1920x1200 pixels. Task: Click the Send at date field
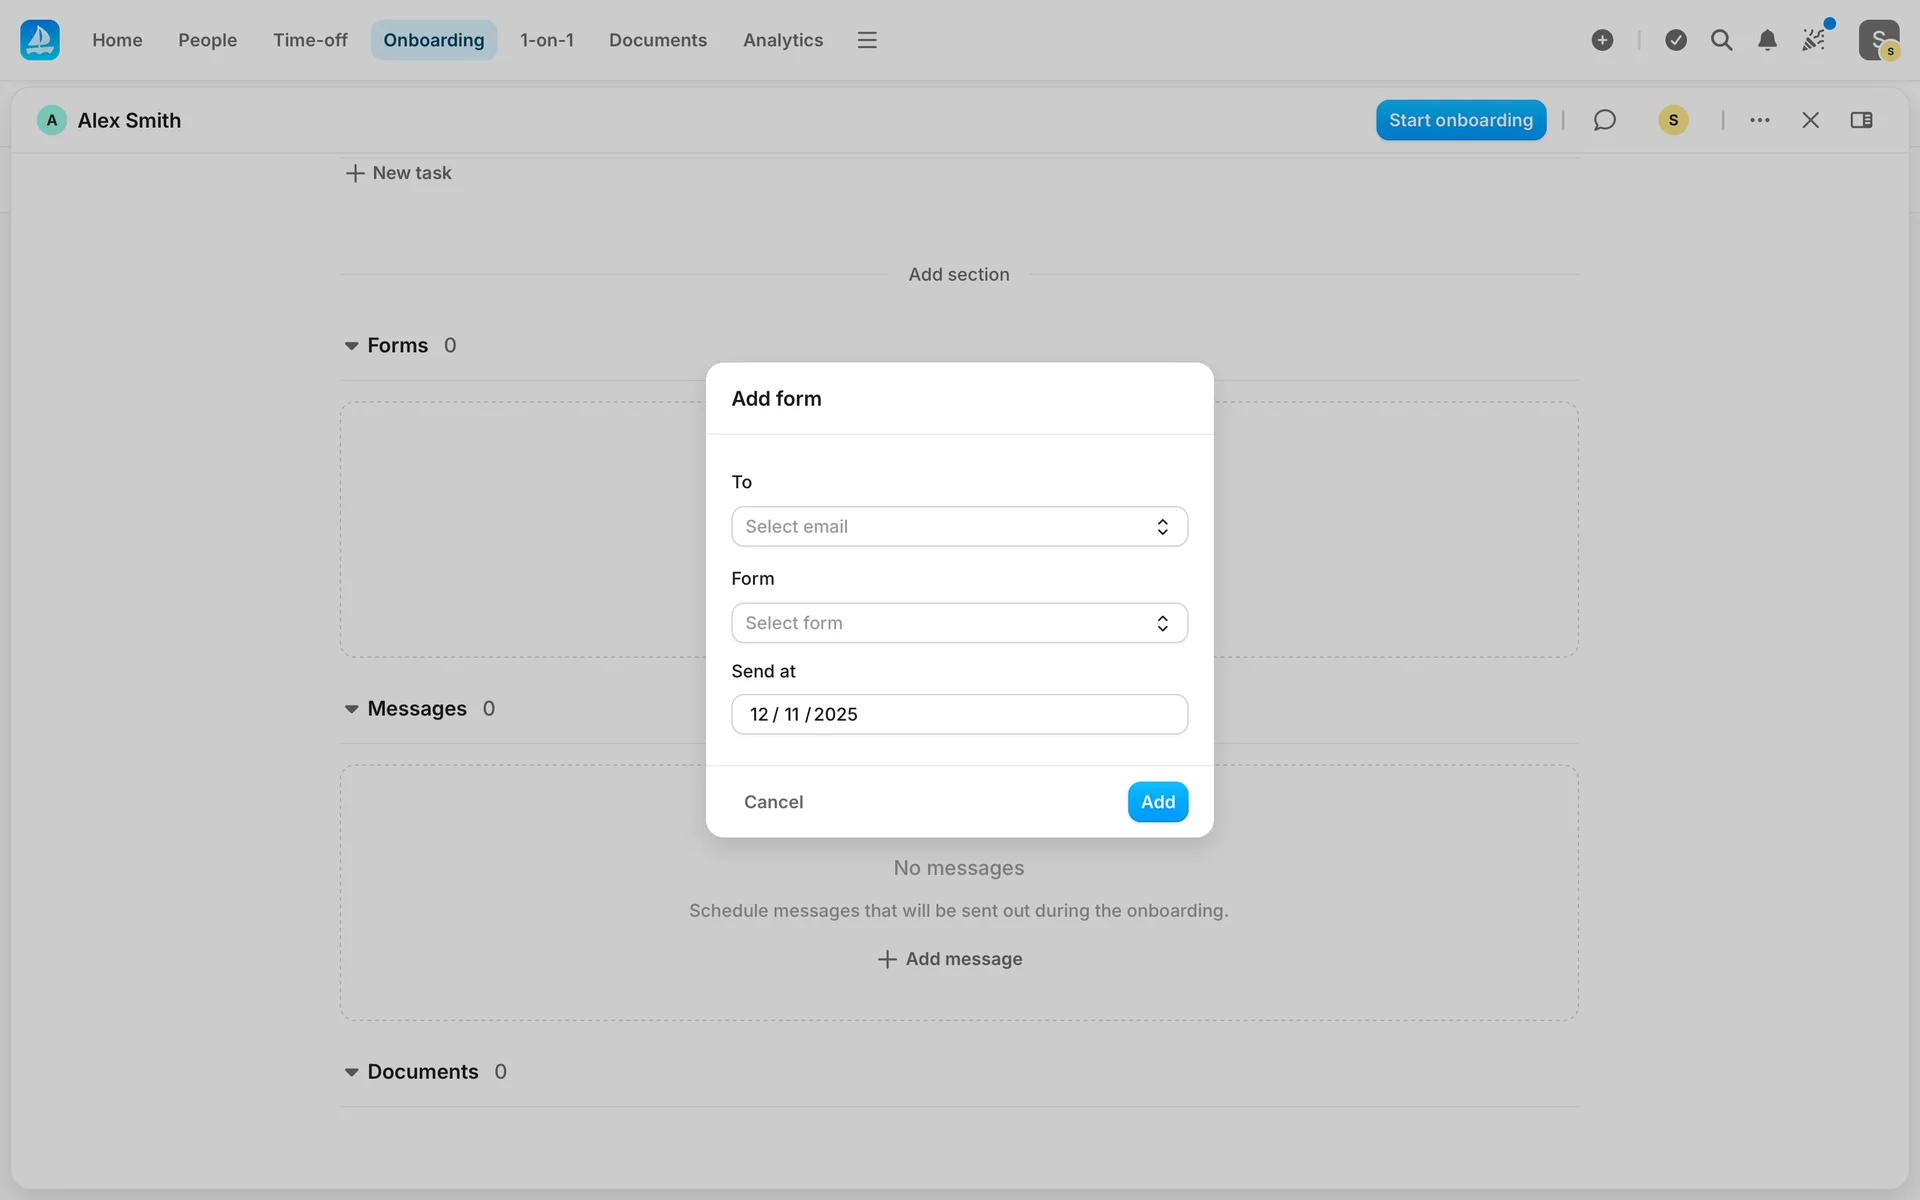(959, 715)
